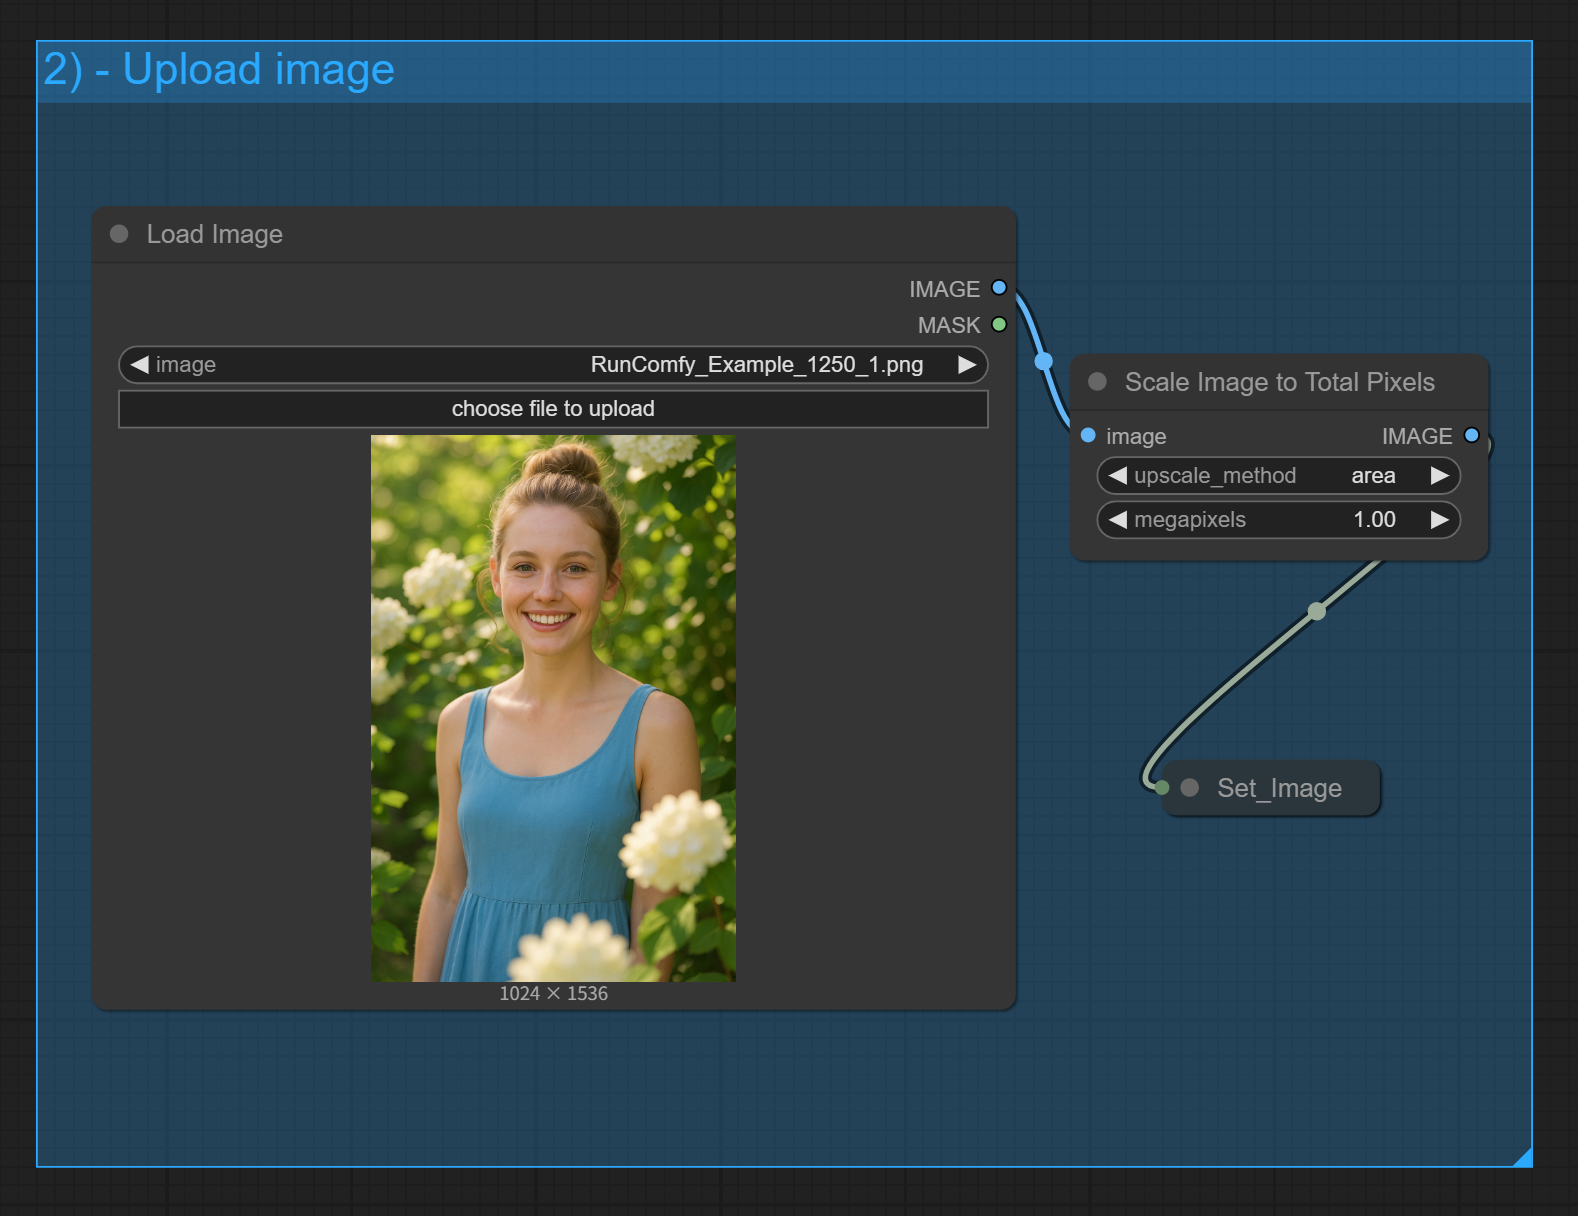Switch upscale_method to previous option
The width and height of the screenshot is (1578, 1216).
[1118, 476]
